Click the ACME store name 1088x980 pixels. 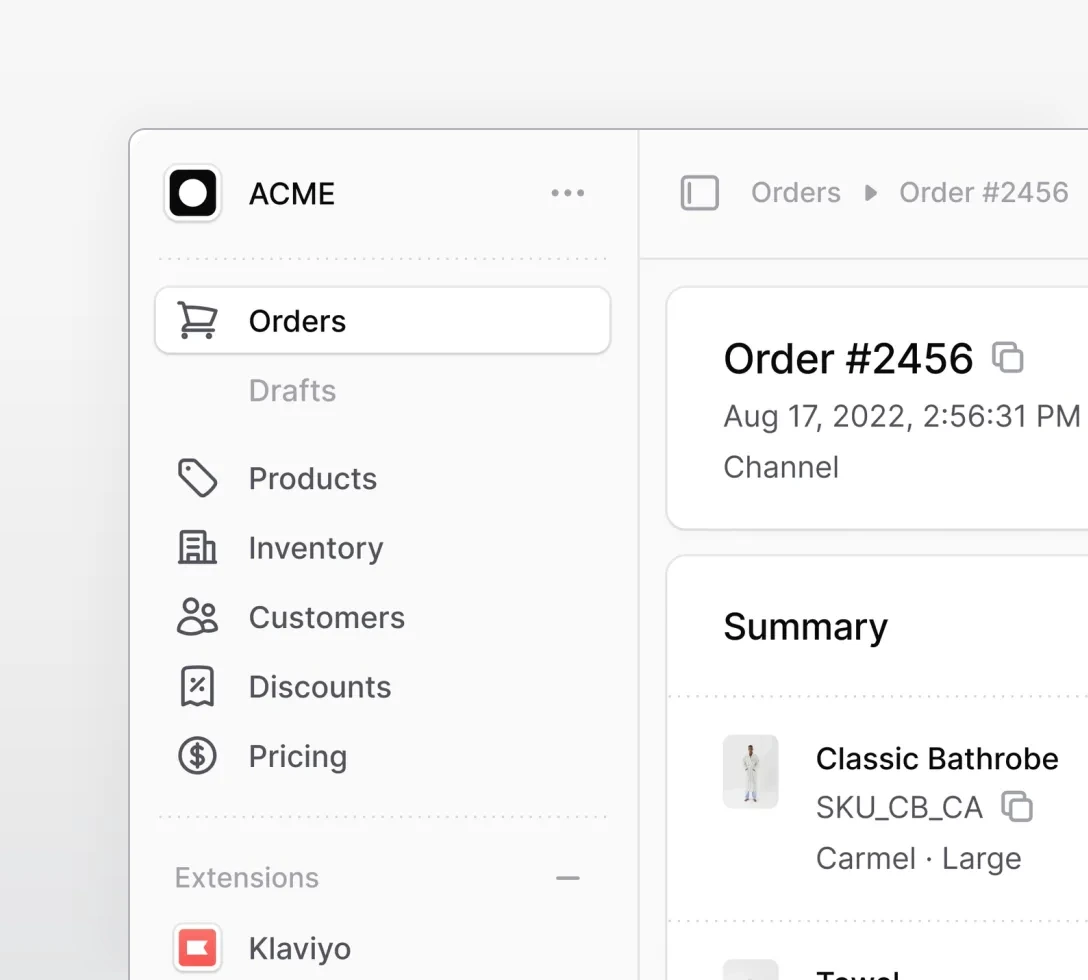291,194
